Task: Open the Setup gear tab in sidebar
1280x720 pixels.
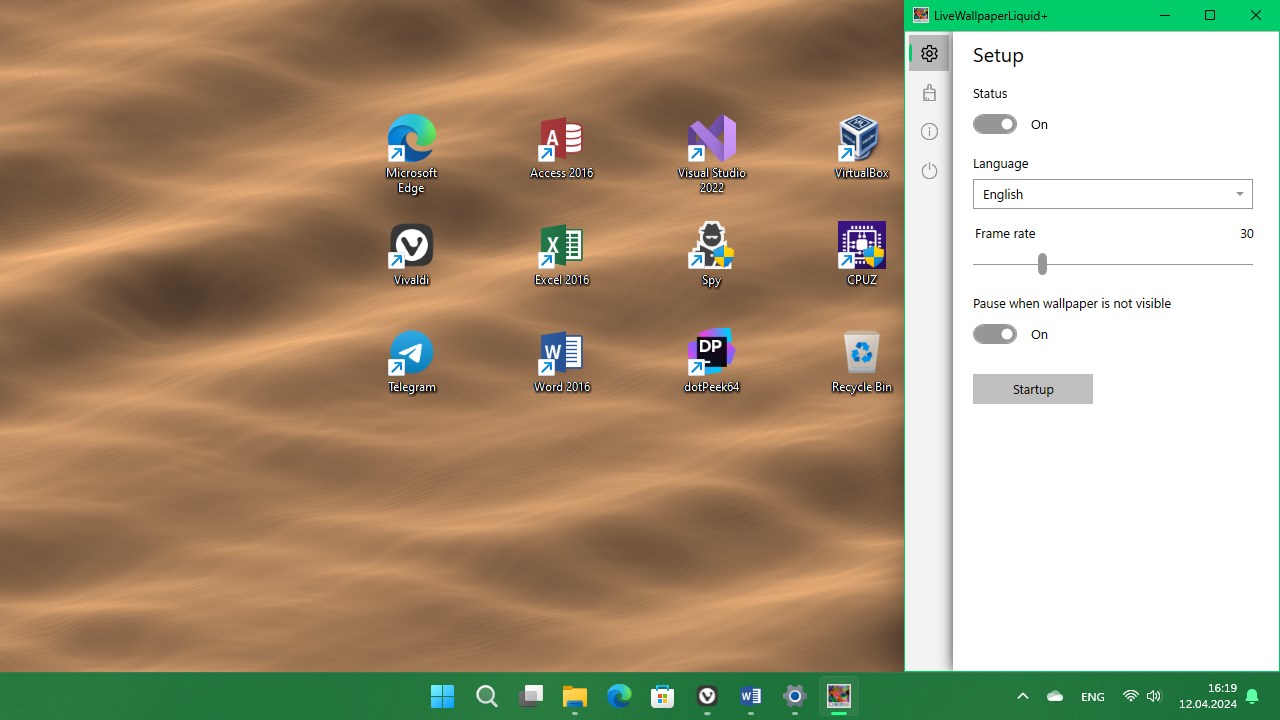Action: 929,54
